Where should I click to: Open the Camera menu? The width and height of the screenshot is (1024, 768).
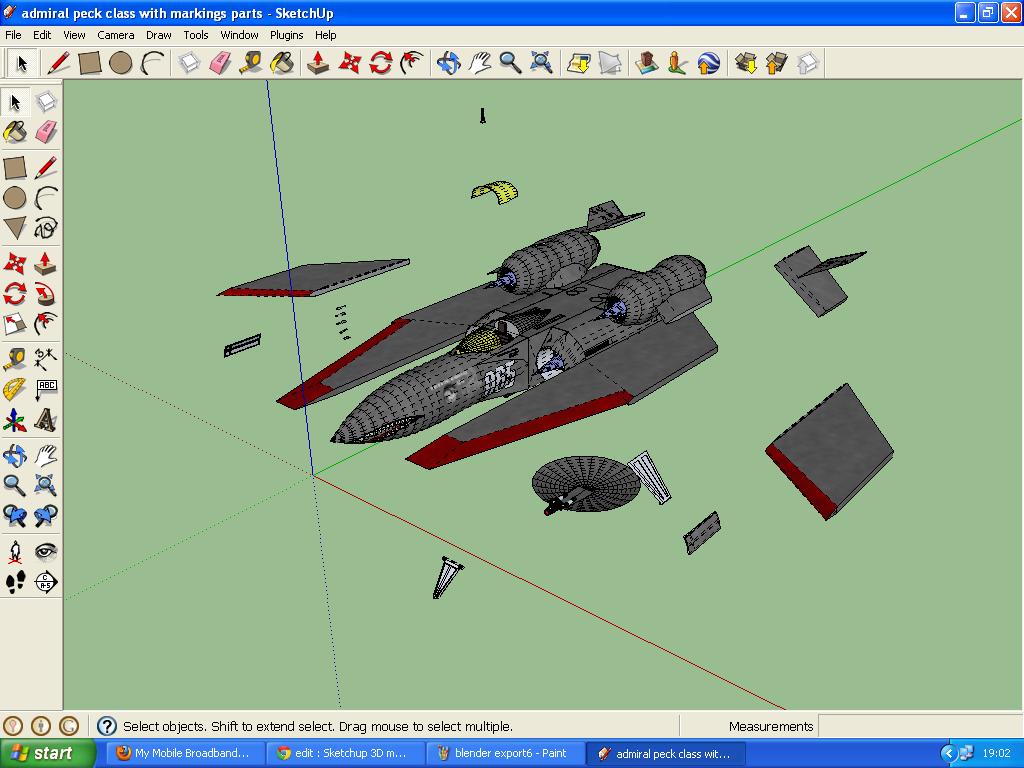pyautogui.click(x=116, y=35)
